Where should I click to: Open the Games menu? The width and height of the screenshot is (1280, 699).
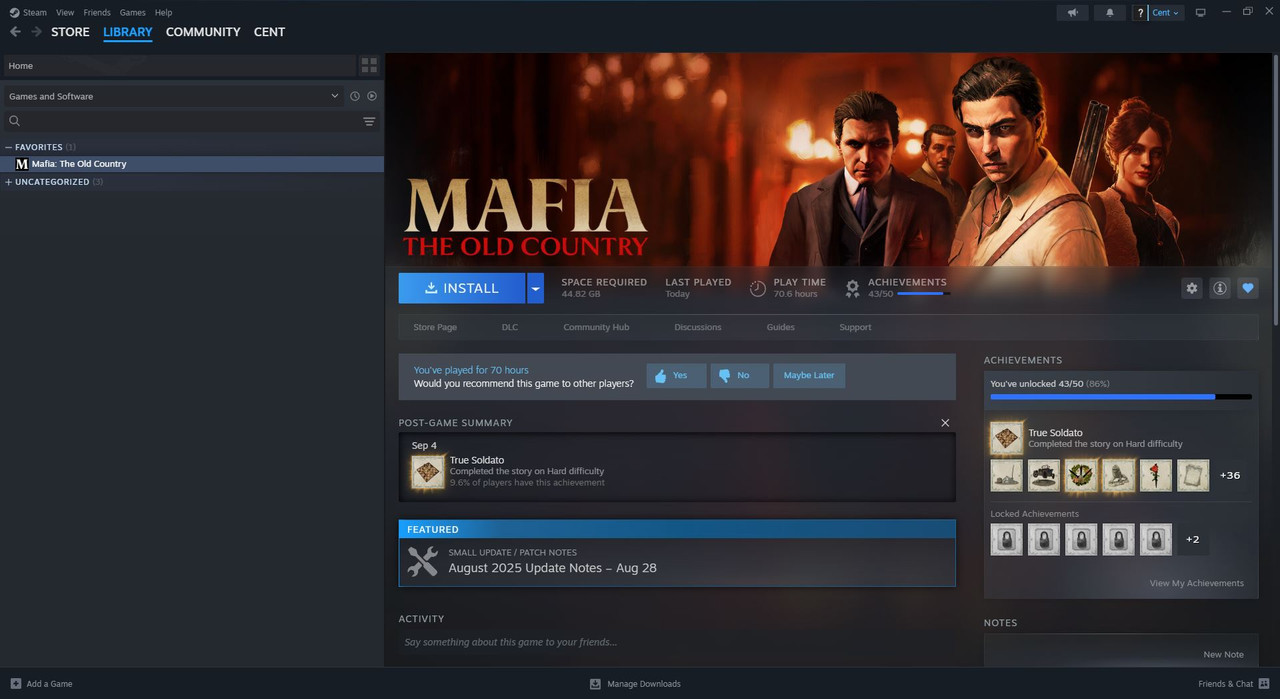click(x=132, y=13)
